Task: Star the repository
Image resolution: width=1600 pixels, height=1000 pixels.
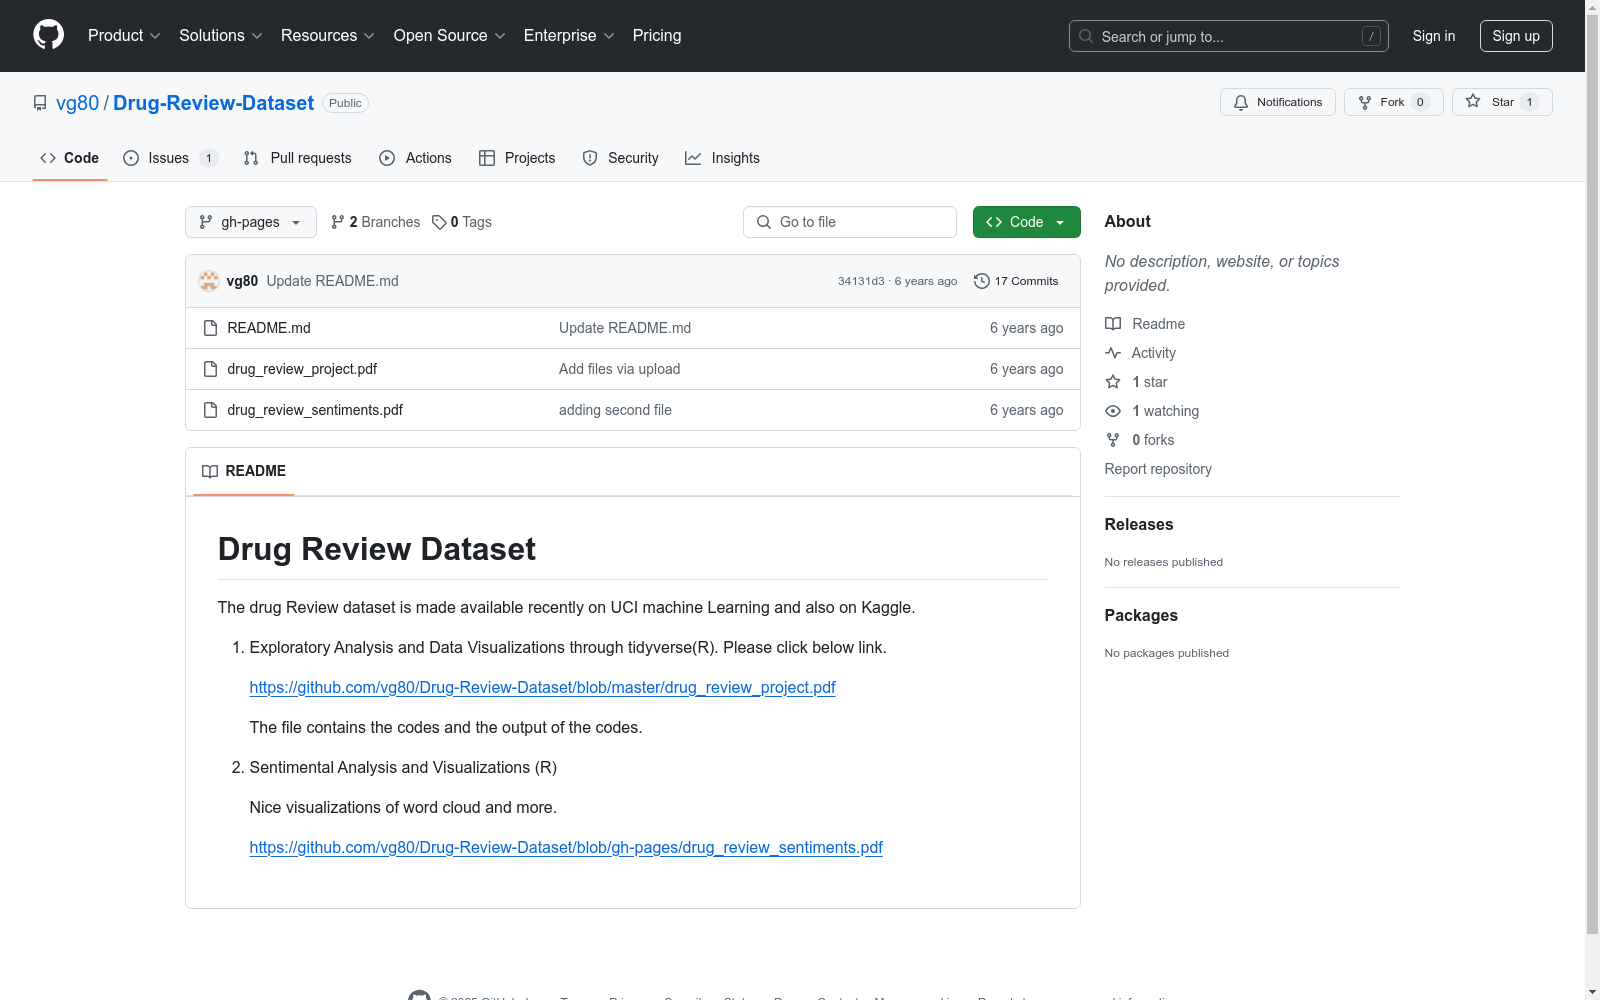Action: [x=1501, y=102]
